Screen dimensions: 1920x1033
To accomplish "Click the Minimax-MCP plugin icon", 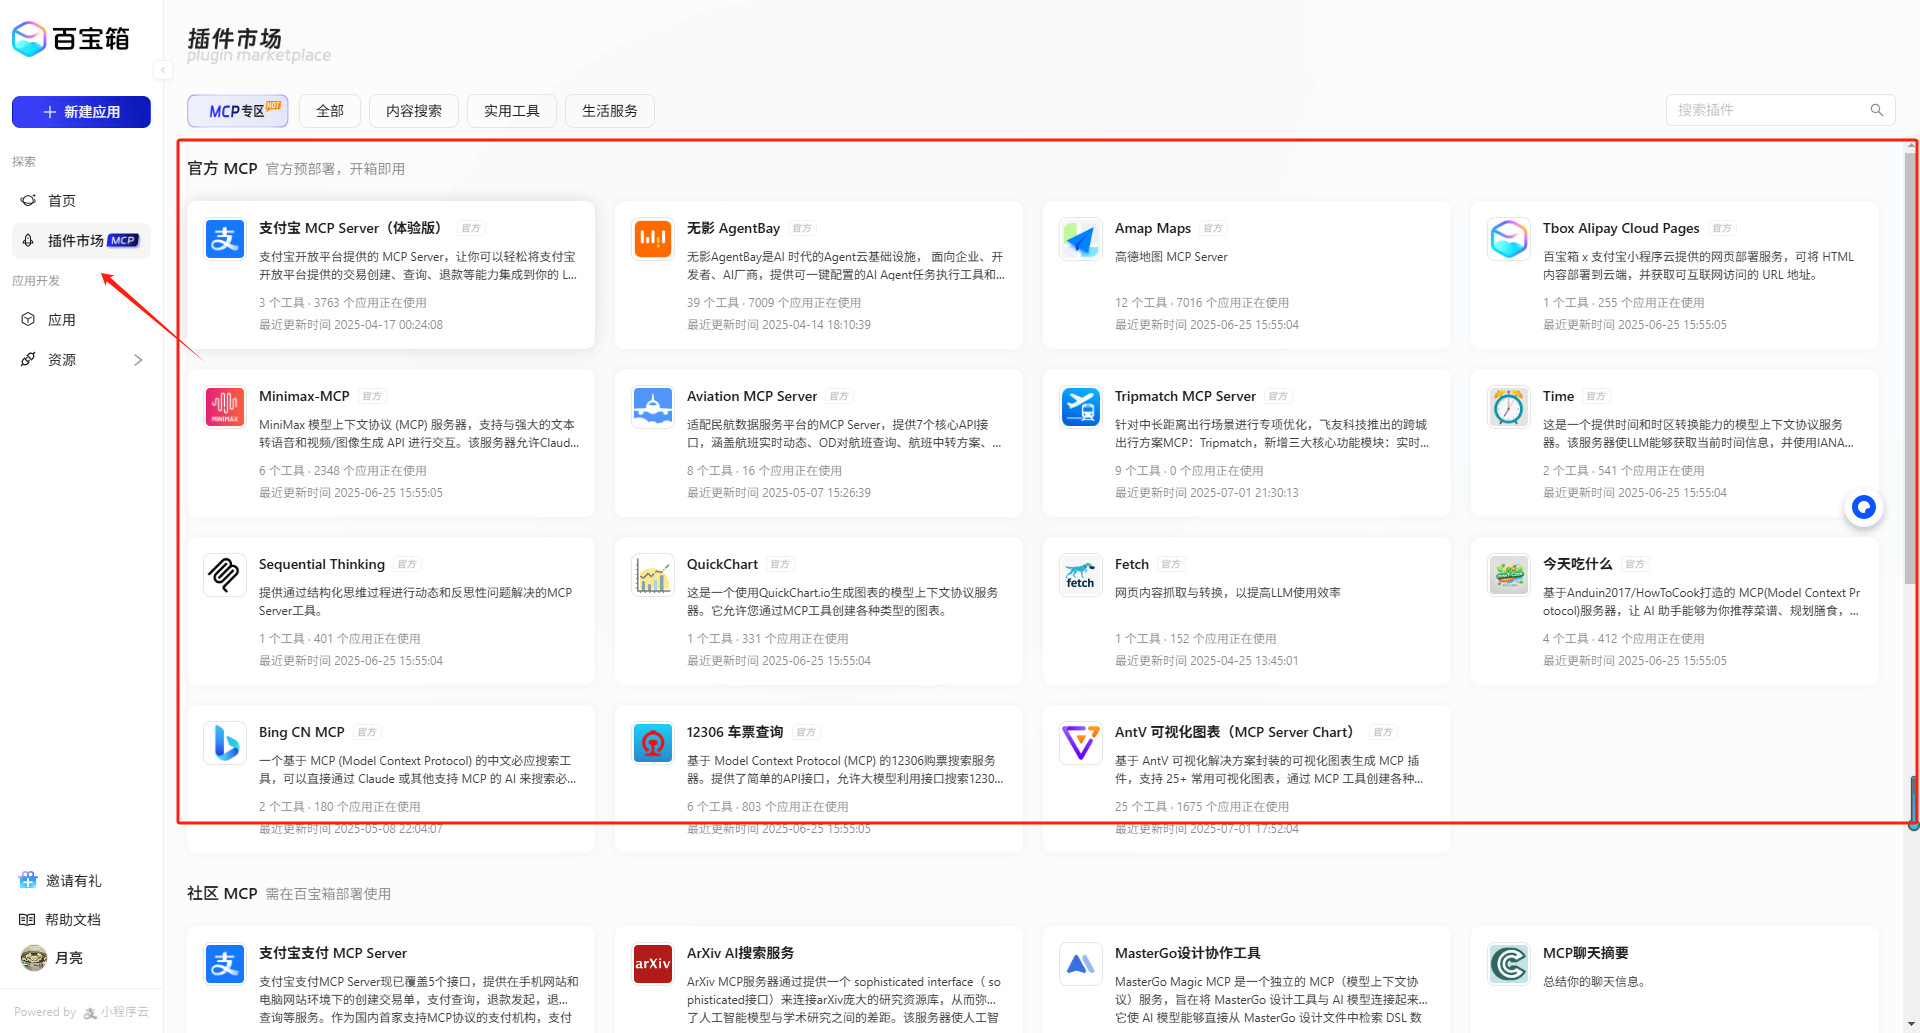I will point(225,407).
